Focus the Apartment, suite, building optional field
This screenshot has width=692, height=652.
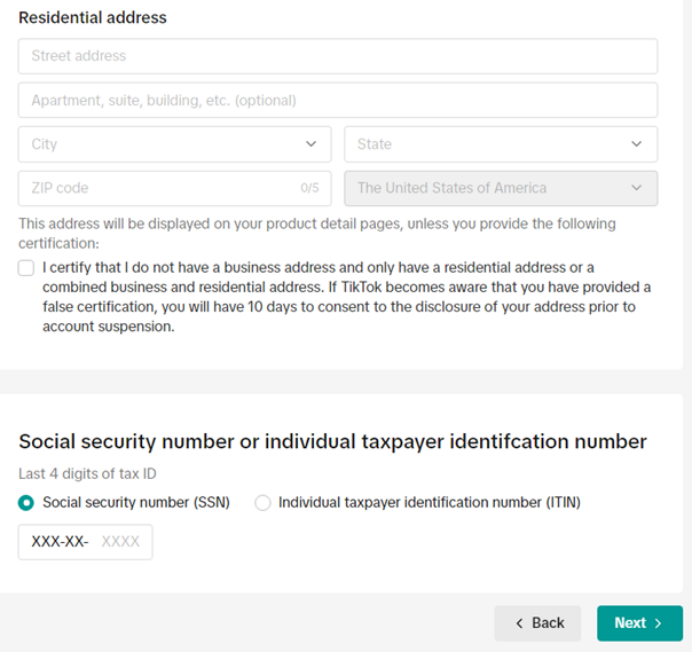[338, 100]
